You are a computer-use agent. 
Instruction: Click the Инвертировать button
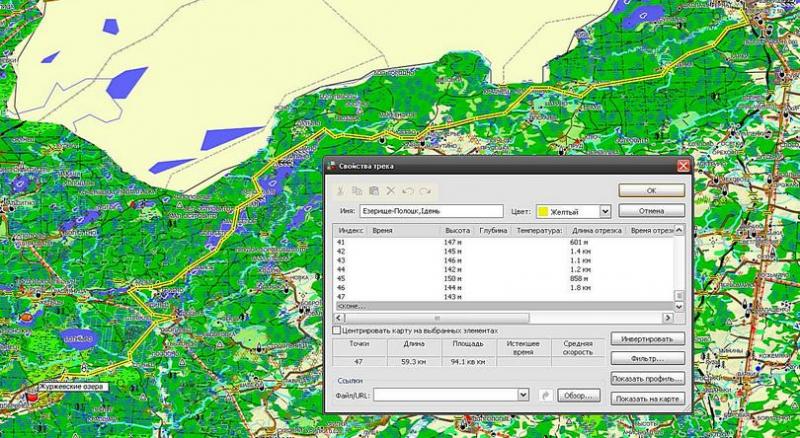tap(647, 338)
